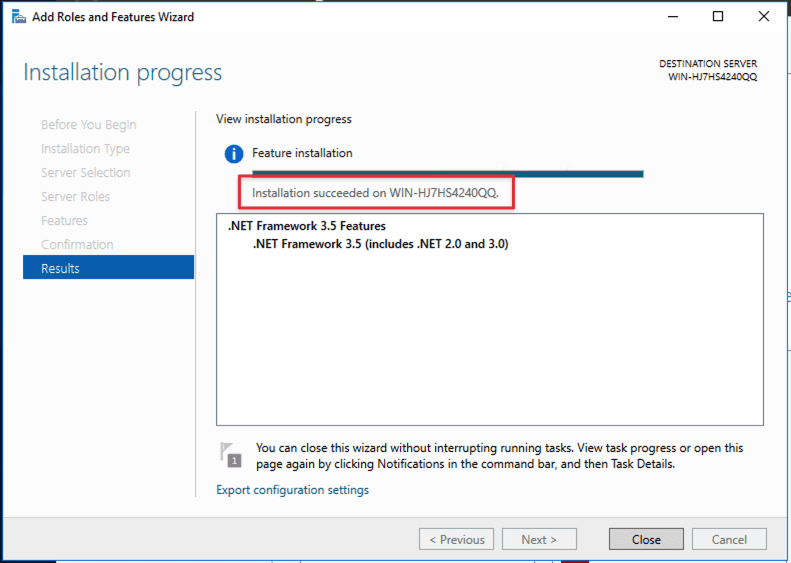This screenshot has width=791, height=563.
Task: Jump to the Confirmation step
Action: [77, 245]
